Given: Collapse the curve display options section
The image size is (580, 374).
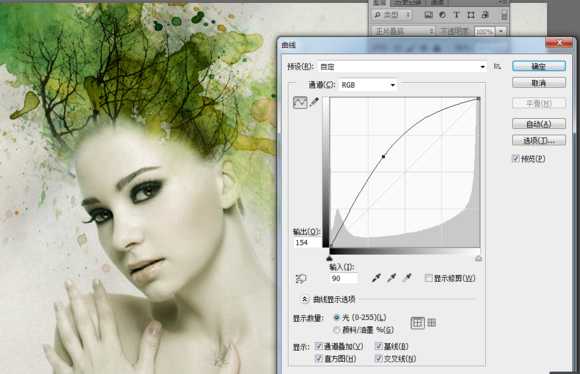Looking at the screenshot, I should point(304,299).
